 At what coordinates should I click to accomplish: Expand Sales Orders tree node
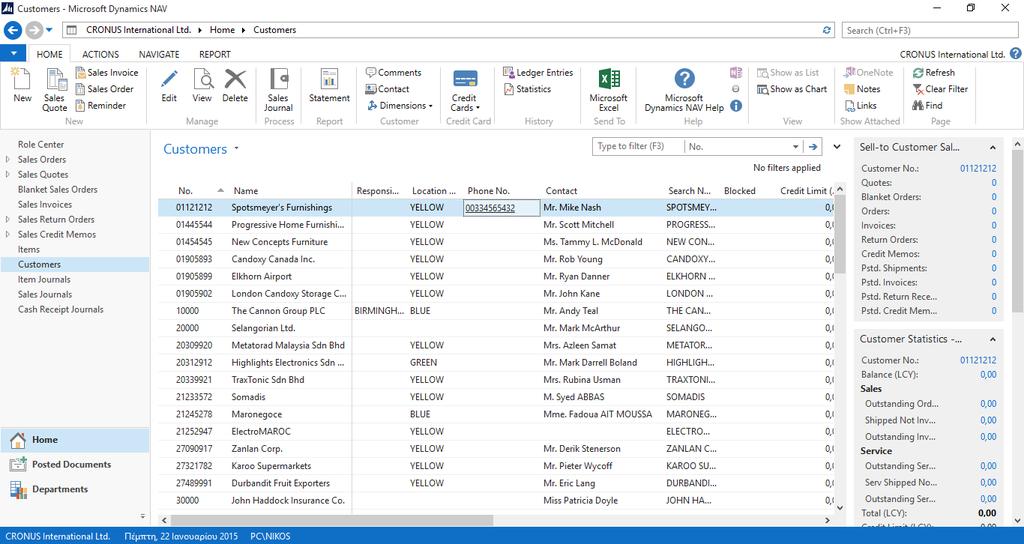8,159
